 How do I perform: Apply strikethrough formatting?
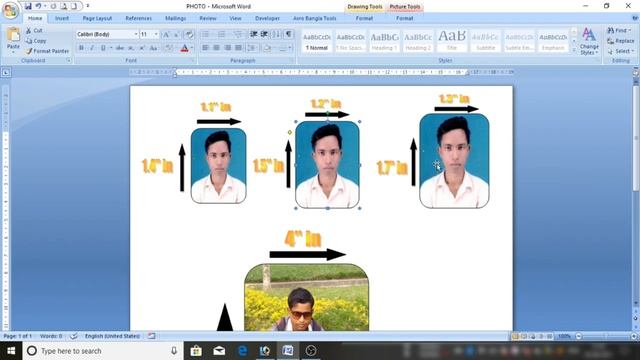pos(120,48)
